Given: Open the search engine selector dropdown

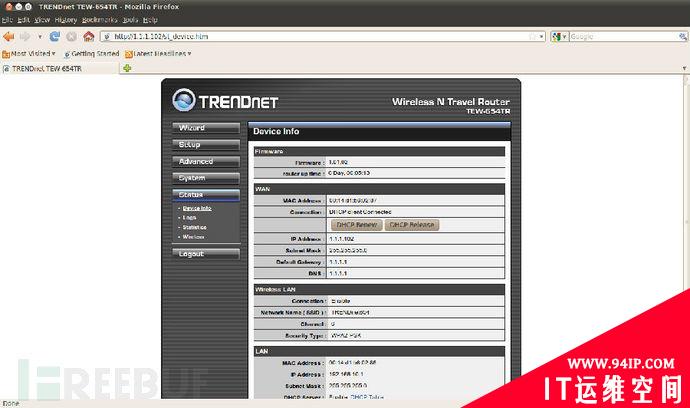Looking at the screenshot, I should coord(560,37).
